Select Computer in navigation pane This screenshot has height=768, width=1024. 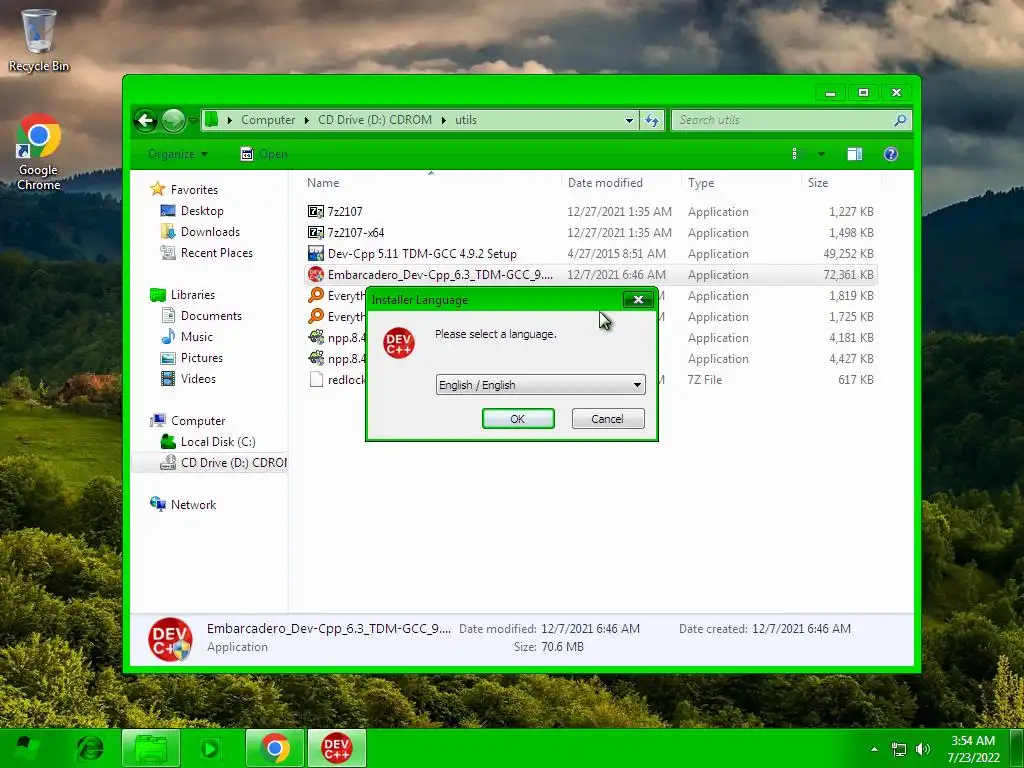pyautogui.click(x=198, y=421)
